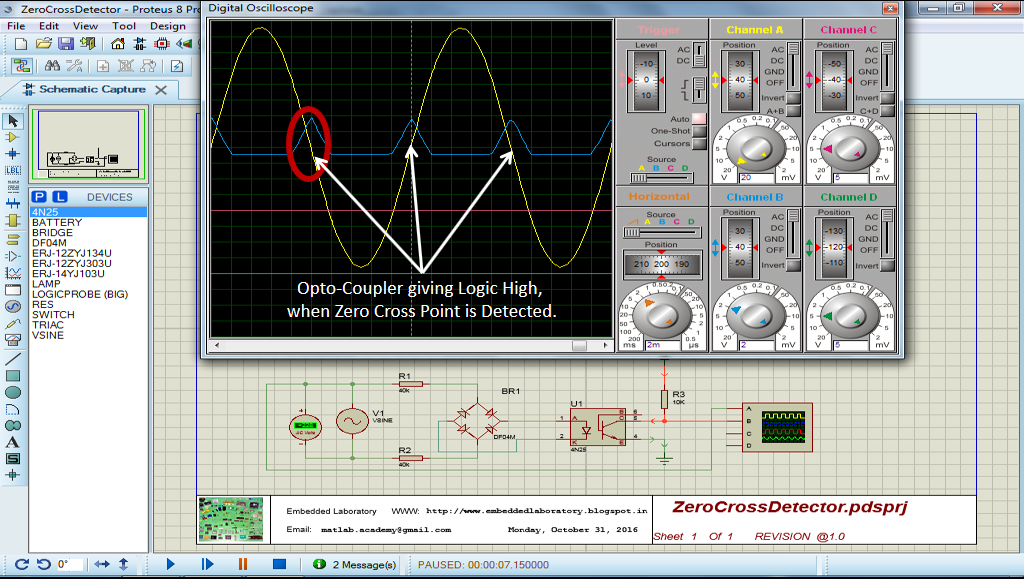Click the P pick-devices button
The image size is (1024, 579).
pyautogui.click(x=38, y=197)
